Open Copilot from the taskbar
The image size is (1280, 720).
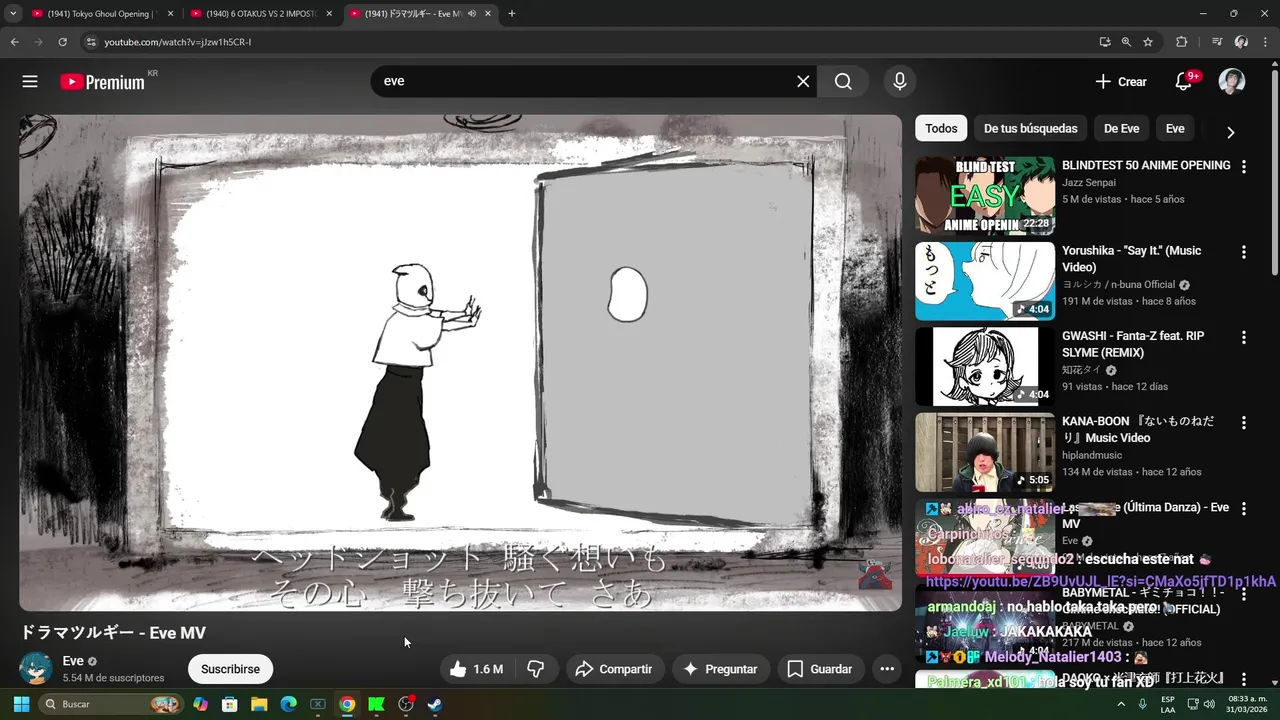(x=200, y=704)
